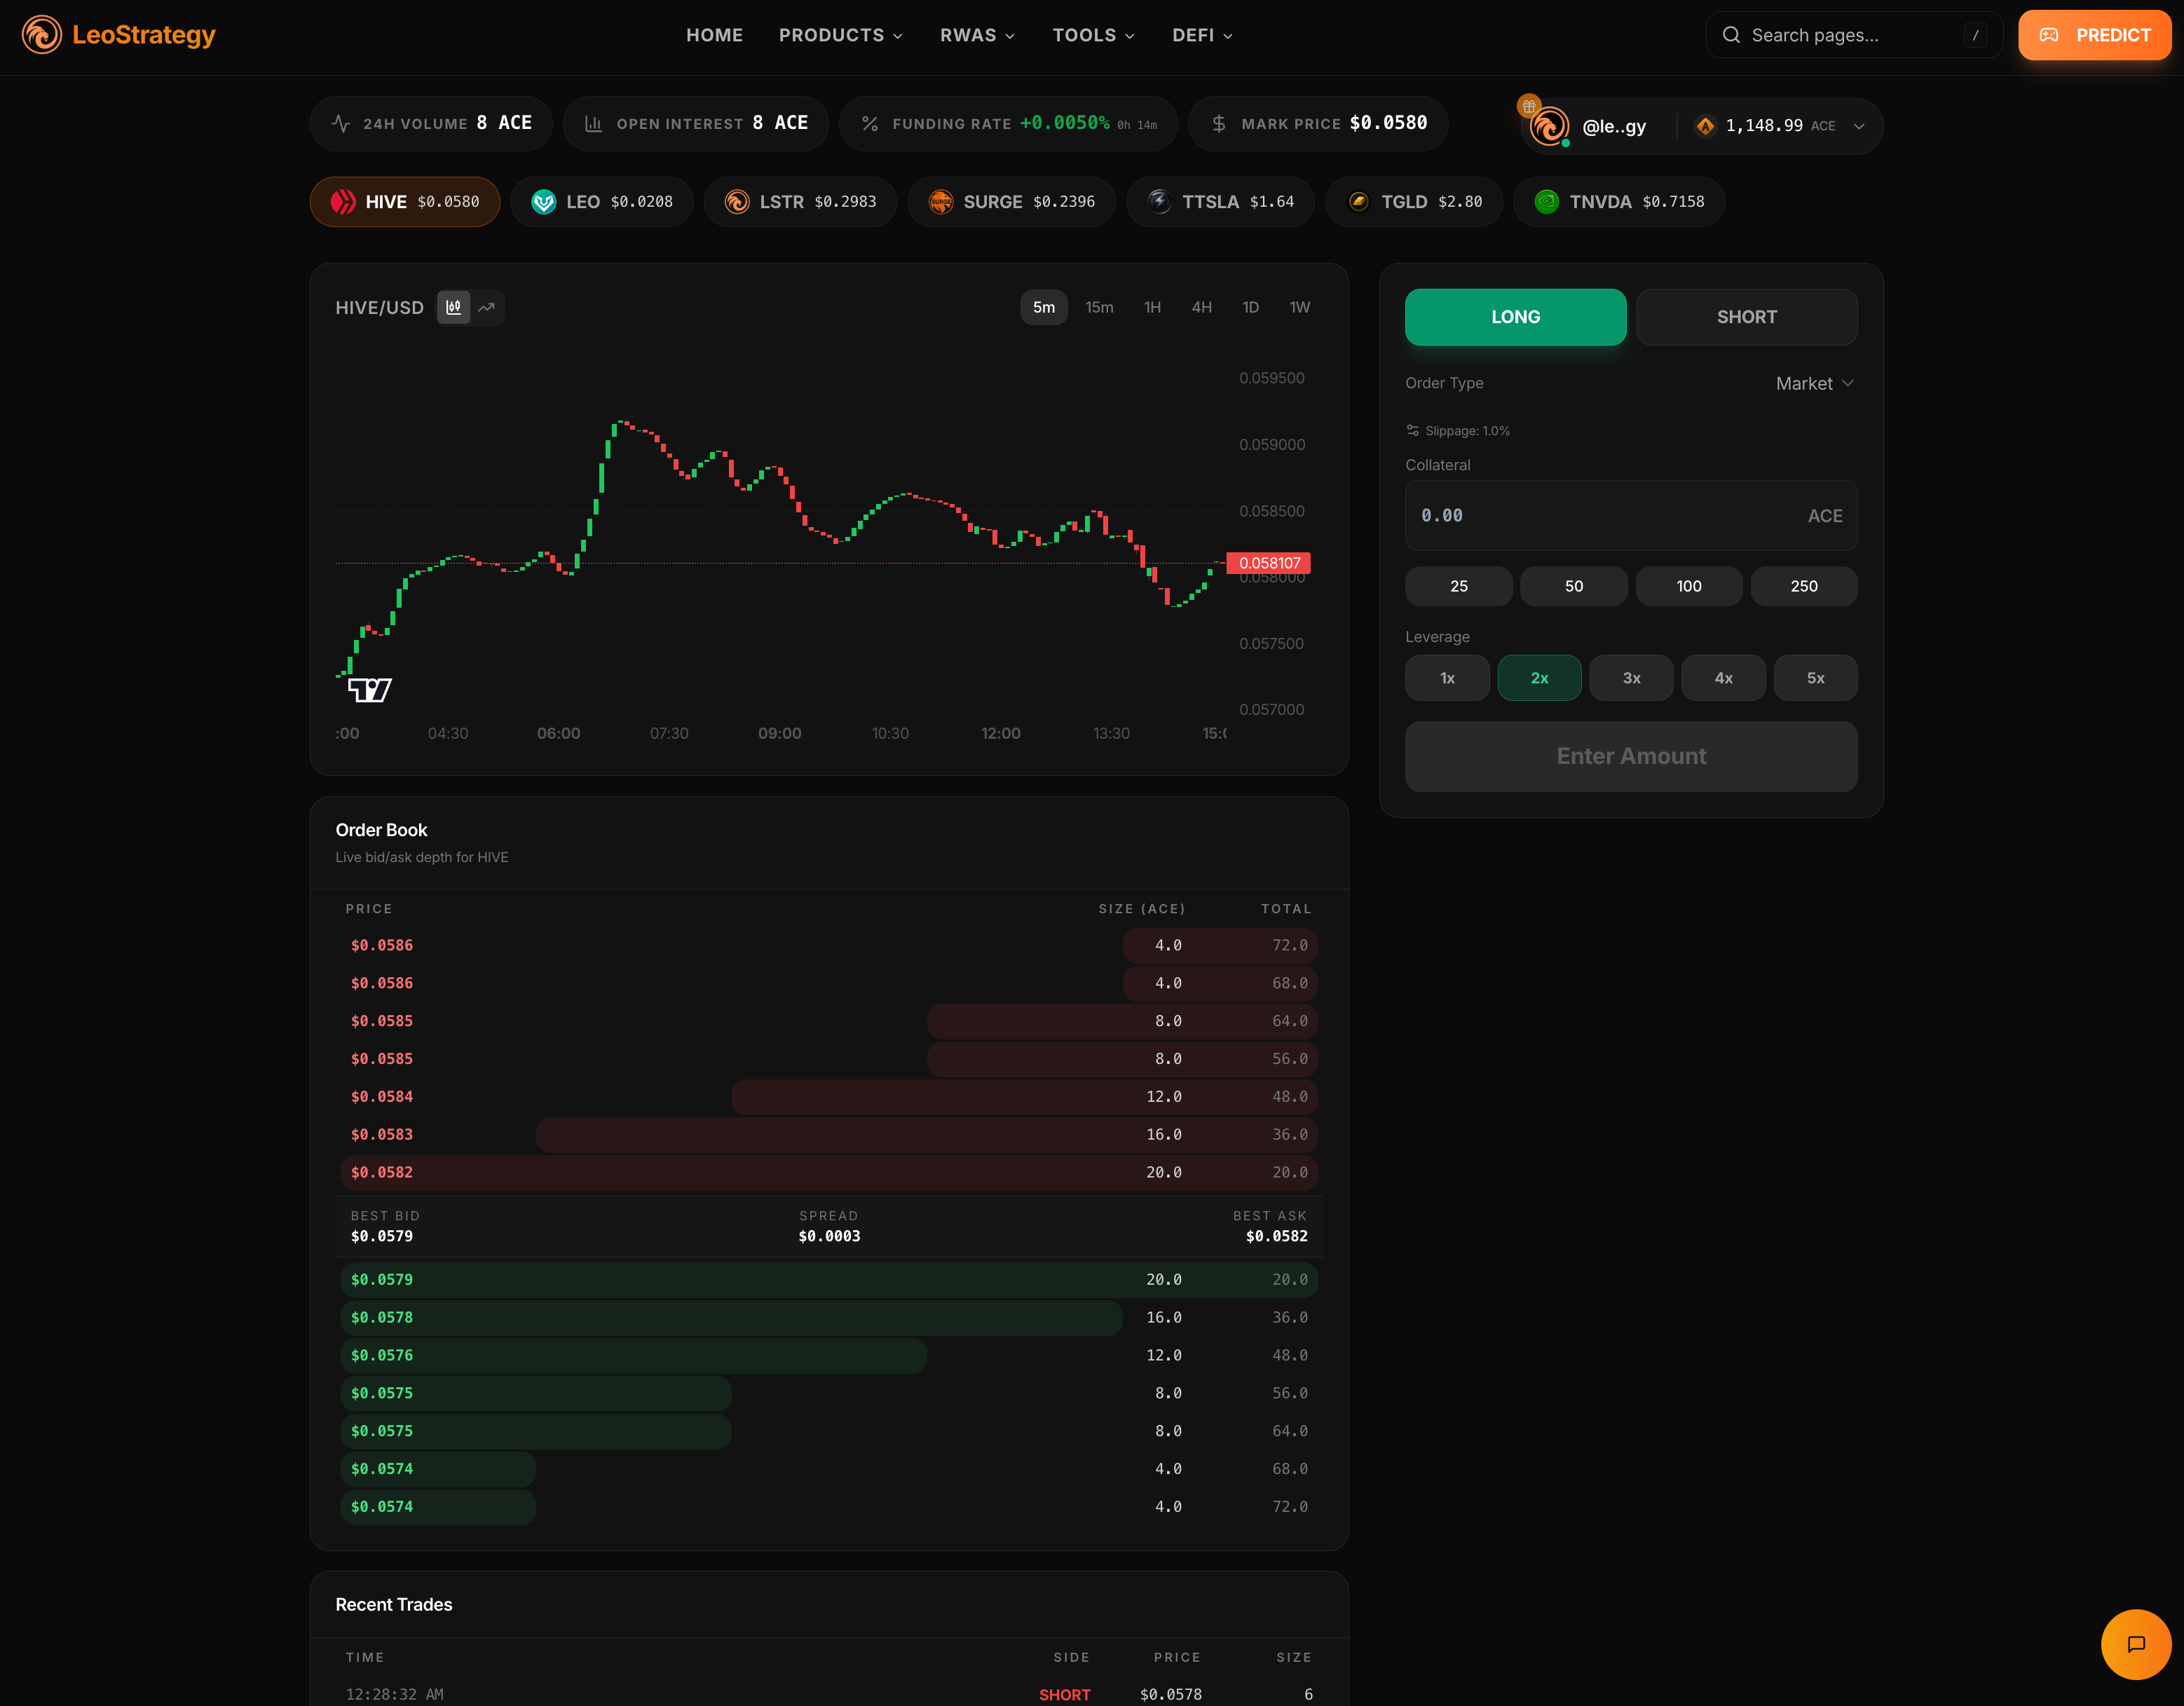This screenshot has height=1706, width=2184.
Task: Open the Order Type Market dropdown
Action: pos(1815,383)
